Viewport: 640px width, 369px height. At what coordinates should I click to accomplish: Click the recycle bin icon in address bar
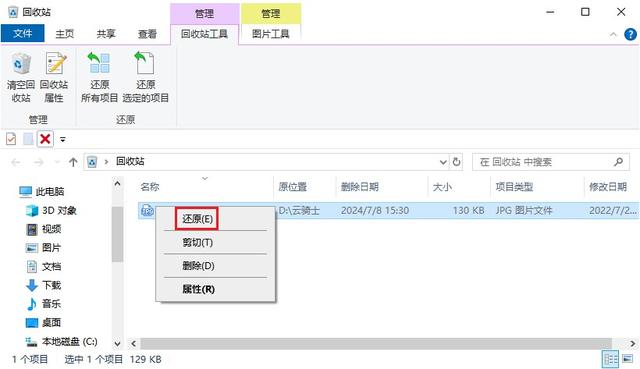(92, 162)
